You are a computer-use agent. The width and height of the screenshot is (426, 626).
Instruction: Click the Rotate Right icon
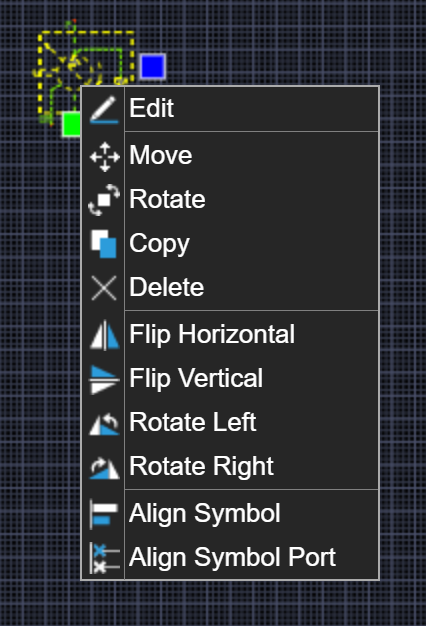tap(104, 468)
